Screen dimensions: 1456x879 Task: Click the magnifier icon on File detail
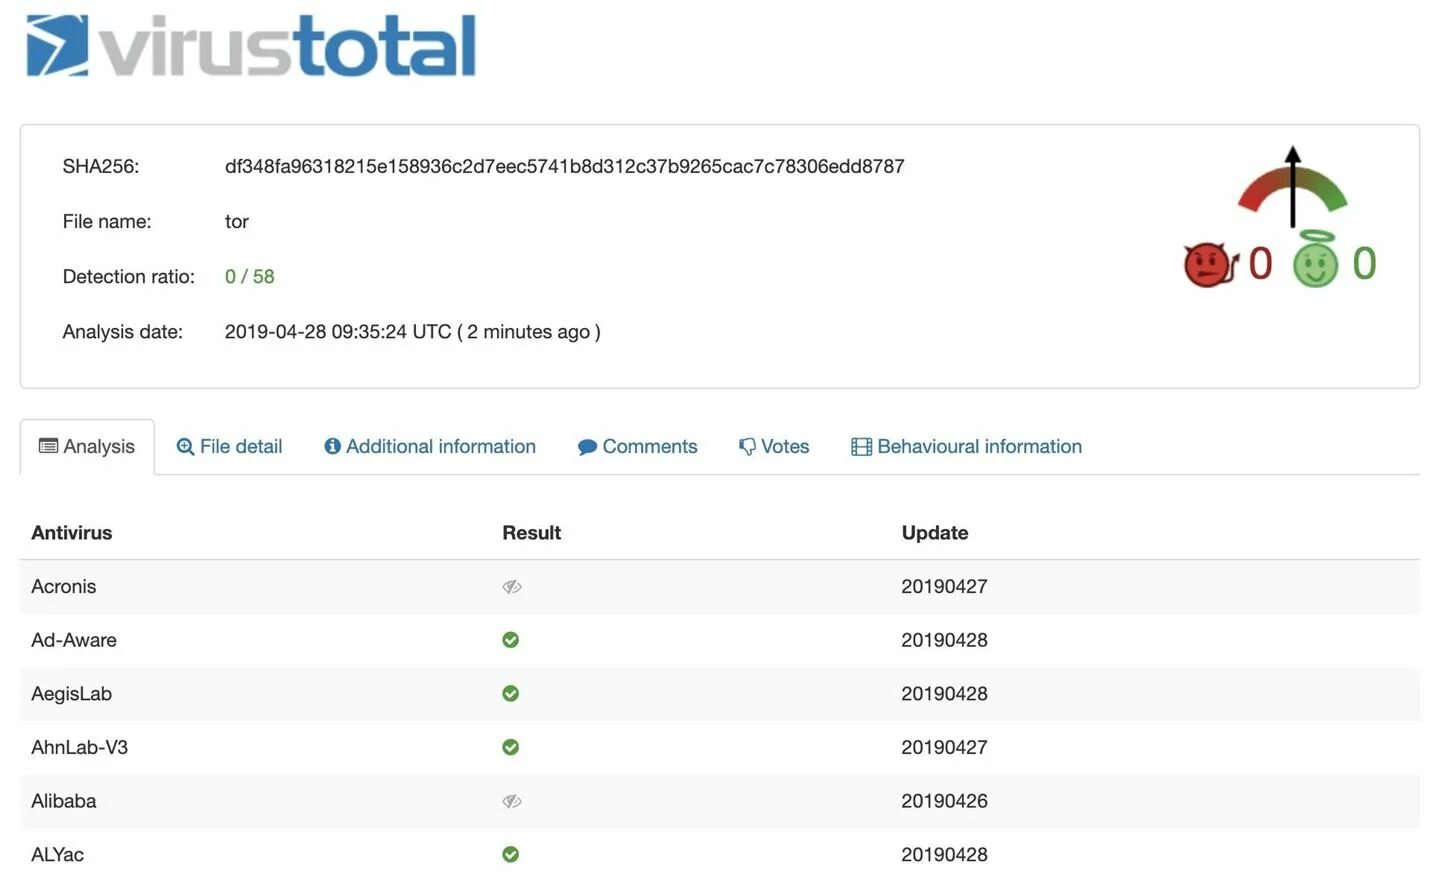185,447
